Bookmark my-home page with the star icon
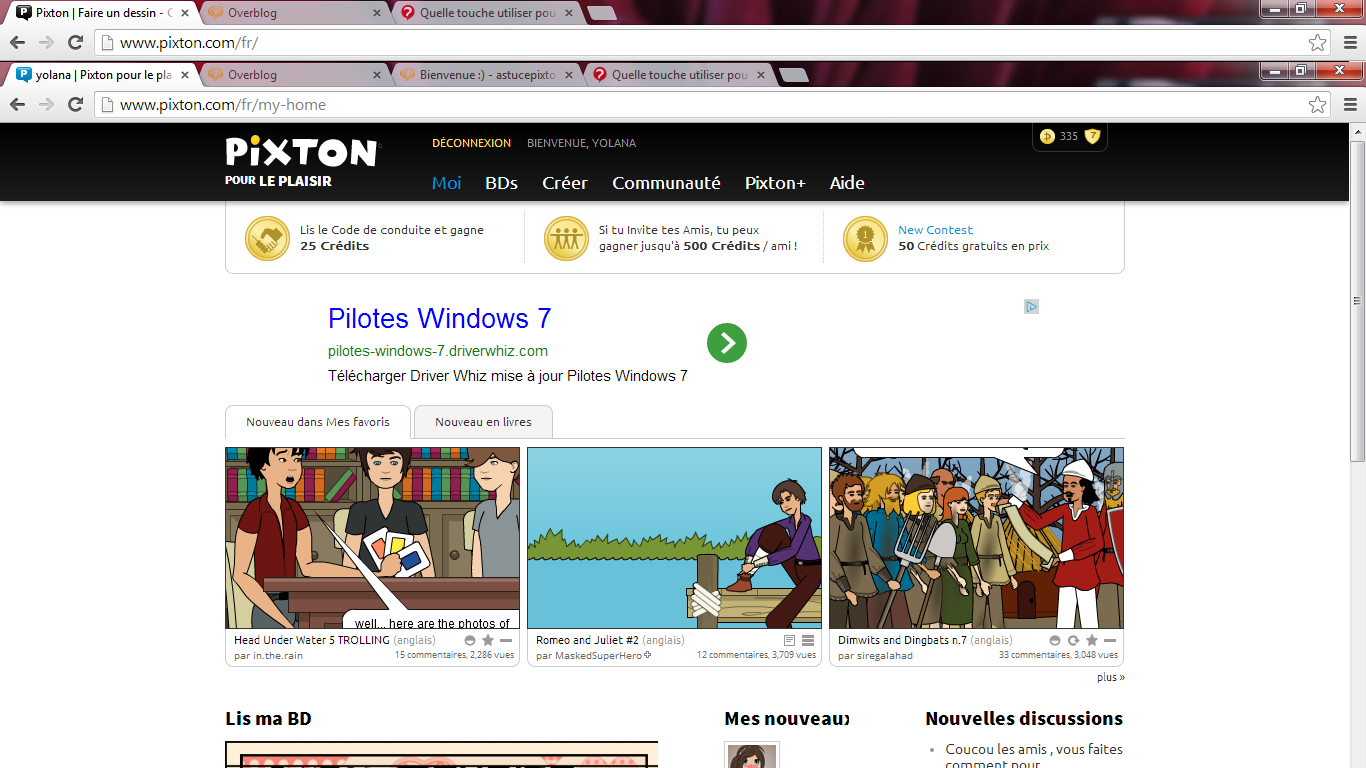The image size is (1366, 768). click(1318, 104)
